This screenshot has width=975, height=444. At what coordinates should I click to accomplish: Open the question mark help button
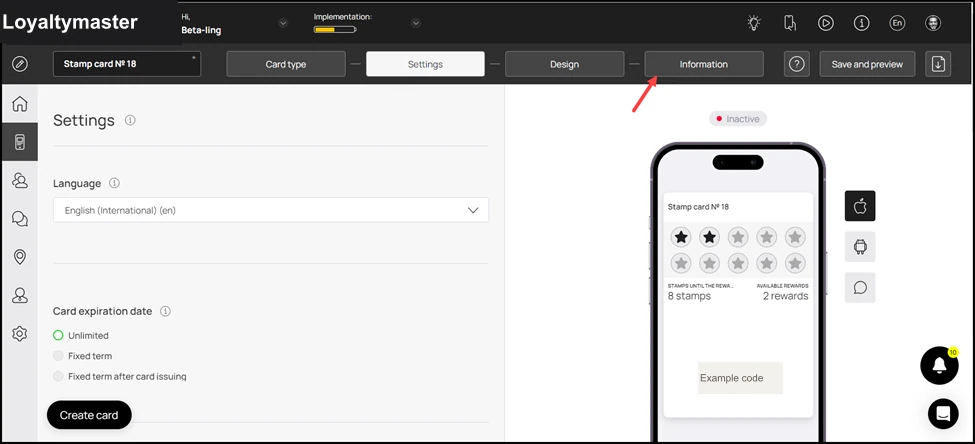pyautogui.click(x=797, y=64)
